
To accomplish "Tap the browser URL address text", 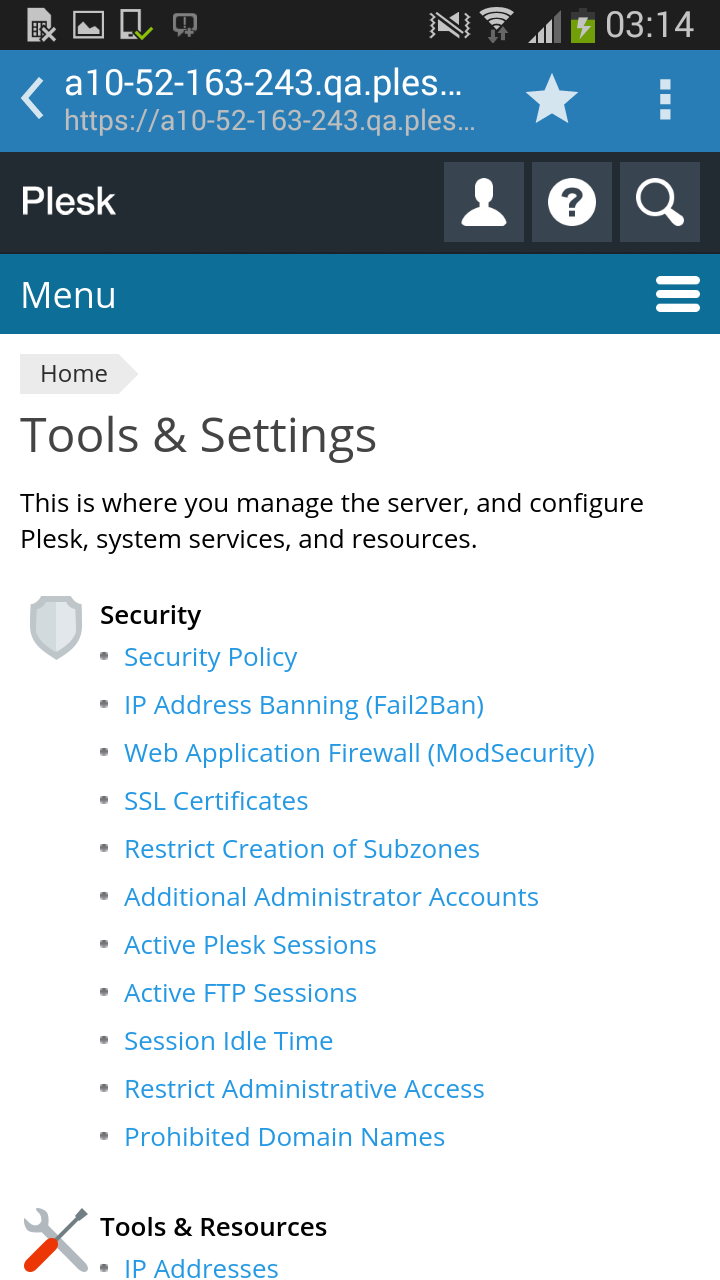I will [270, 122].
